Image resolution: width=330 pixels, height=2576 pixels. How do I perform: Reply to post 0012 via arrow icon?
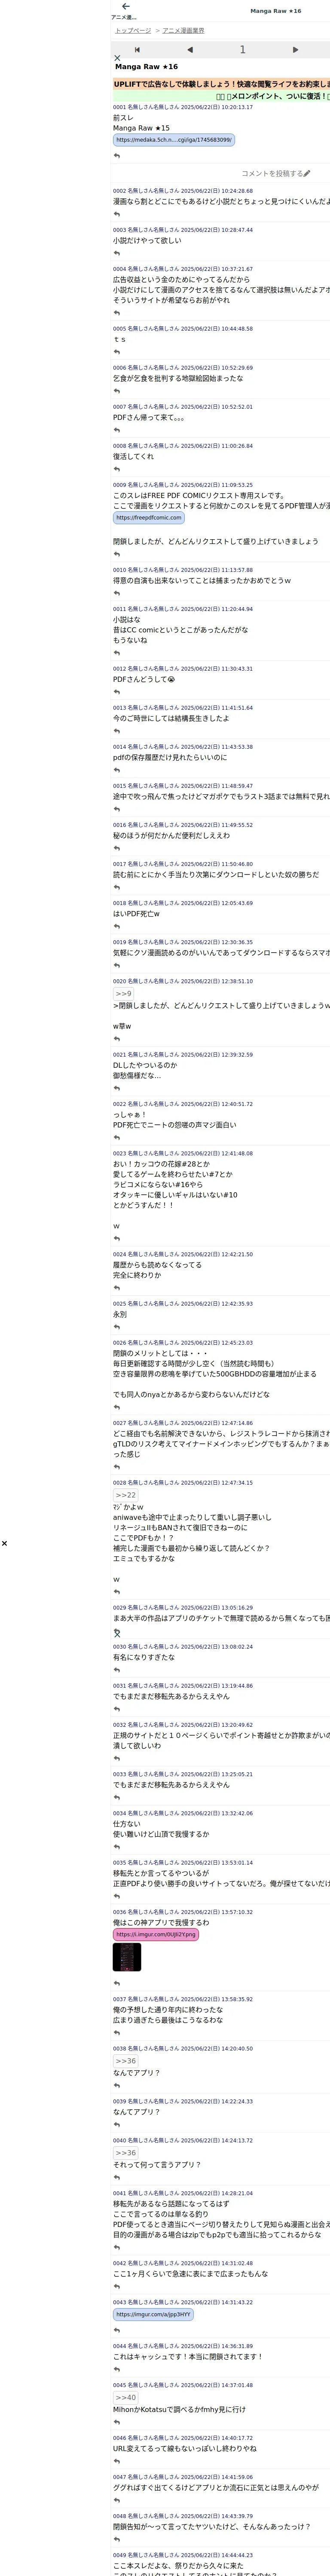[x=116, y=692]
